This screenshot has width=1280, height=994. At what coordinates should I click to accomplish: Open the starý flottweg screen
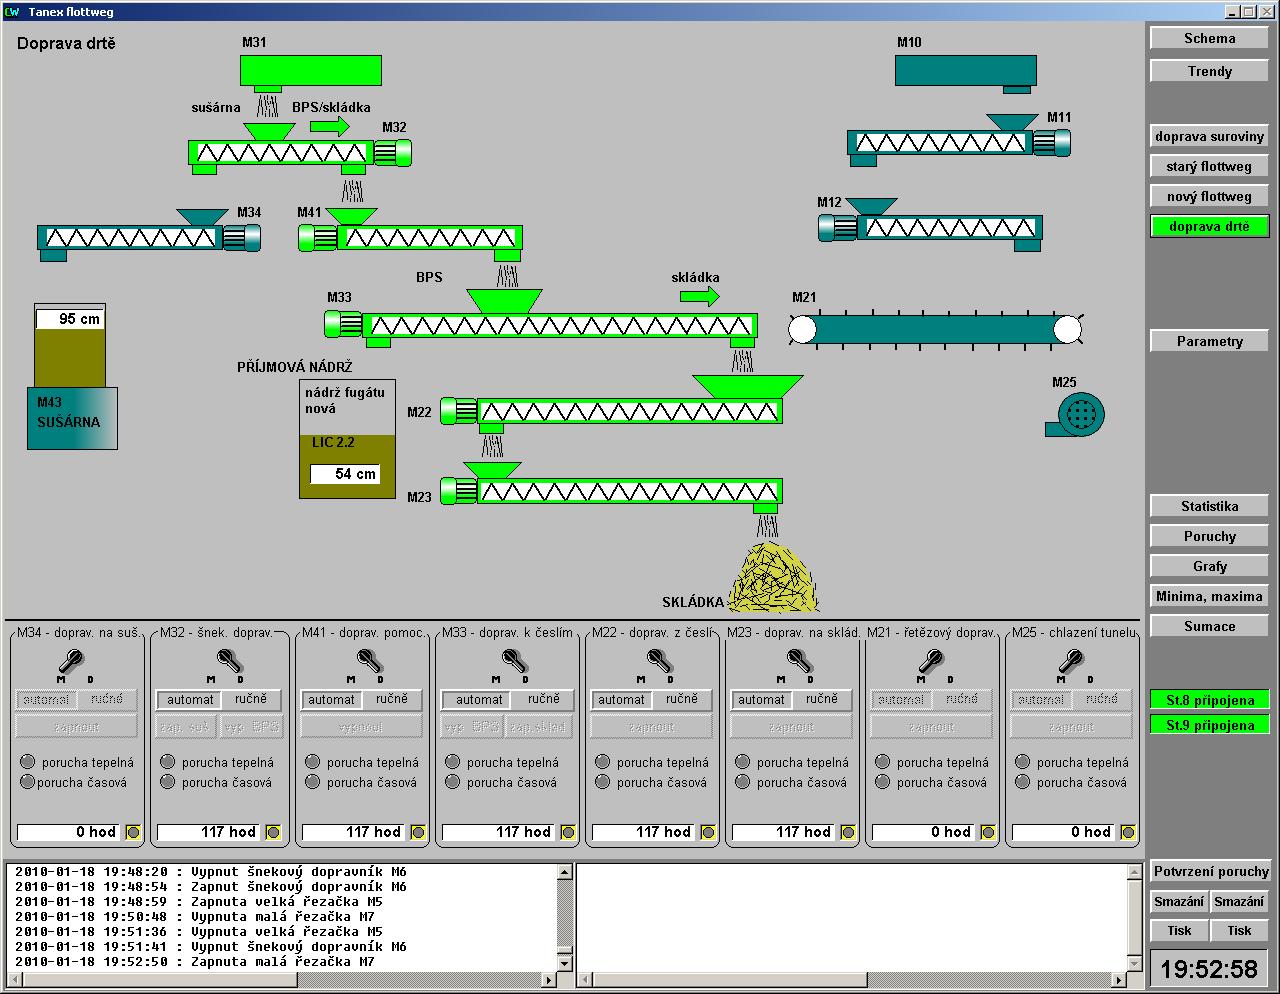click(1209, 166)
